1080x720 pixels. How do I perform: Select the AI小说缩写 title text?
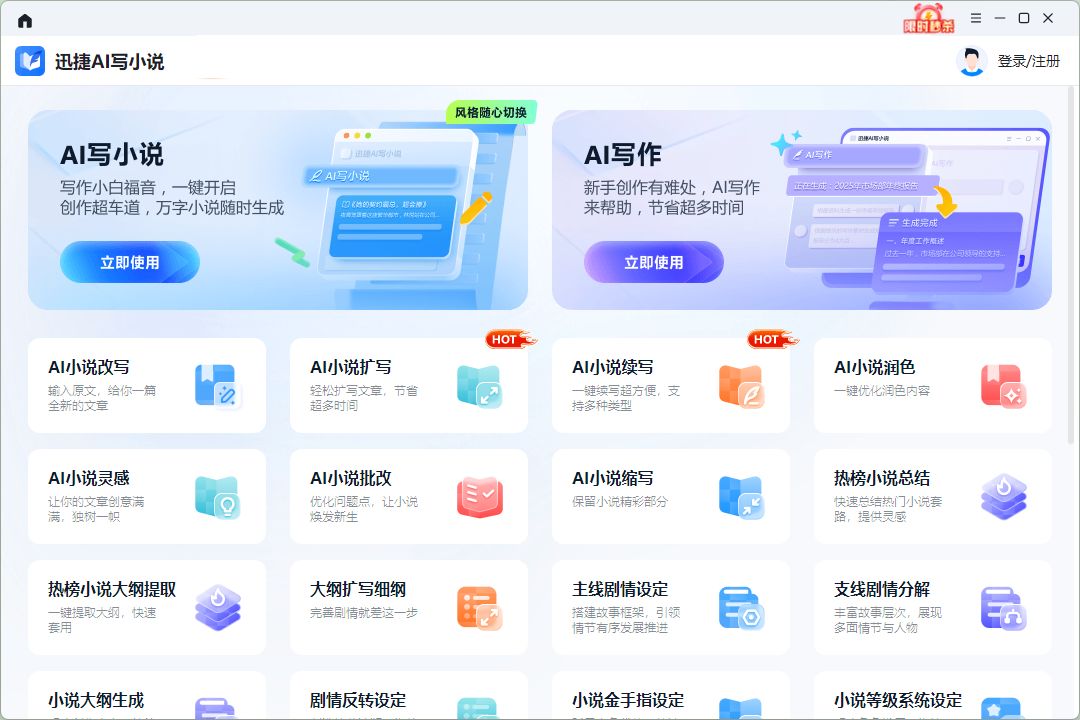tap(613, 478)
